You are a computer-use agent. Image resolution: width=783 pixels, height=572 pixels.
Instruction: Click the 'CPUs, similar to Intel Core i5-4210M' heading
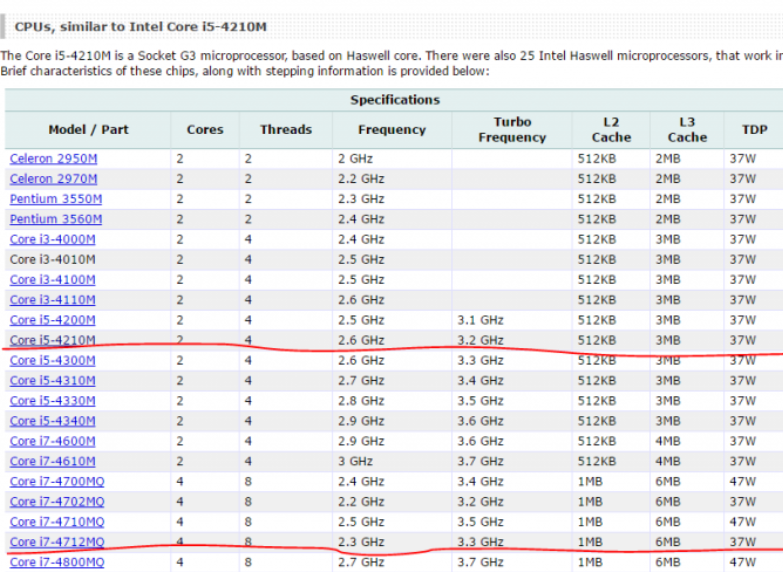coord(140,26)
